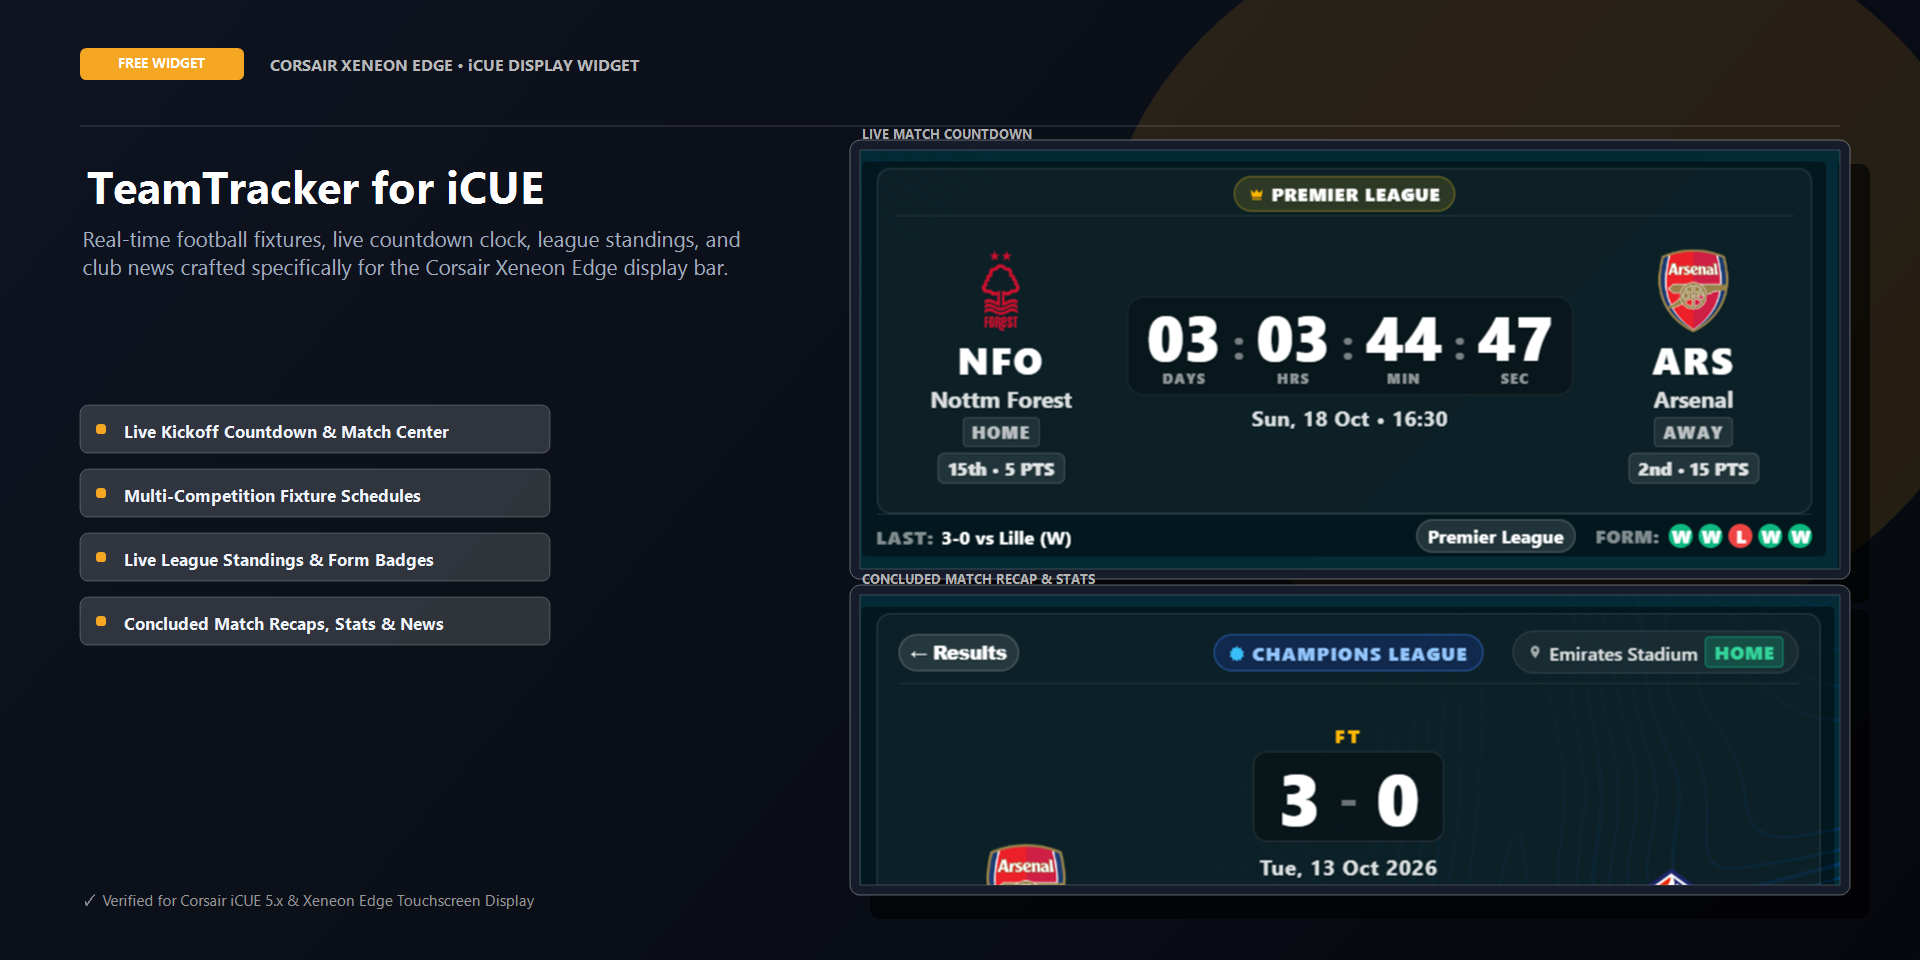Click the Verified for Corsair iCUE footer note
Screen dimensions: 1920x960
click(309, 901)
